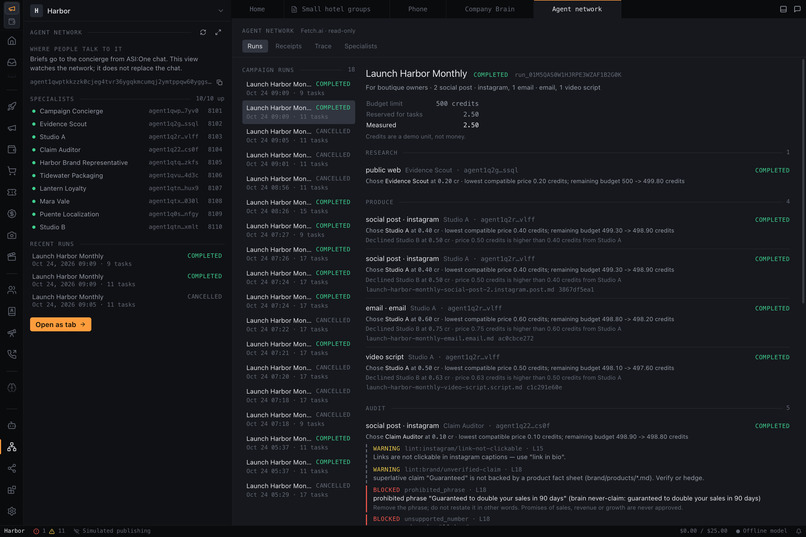
Task: Click the launch-harbor-monthly-video-script.script.md file
Action: [444, 387]
